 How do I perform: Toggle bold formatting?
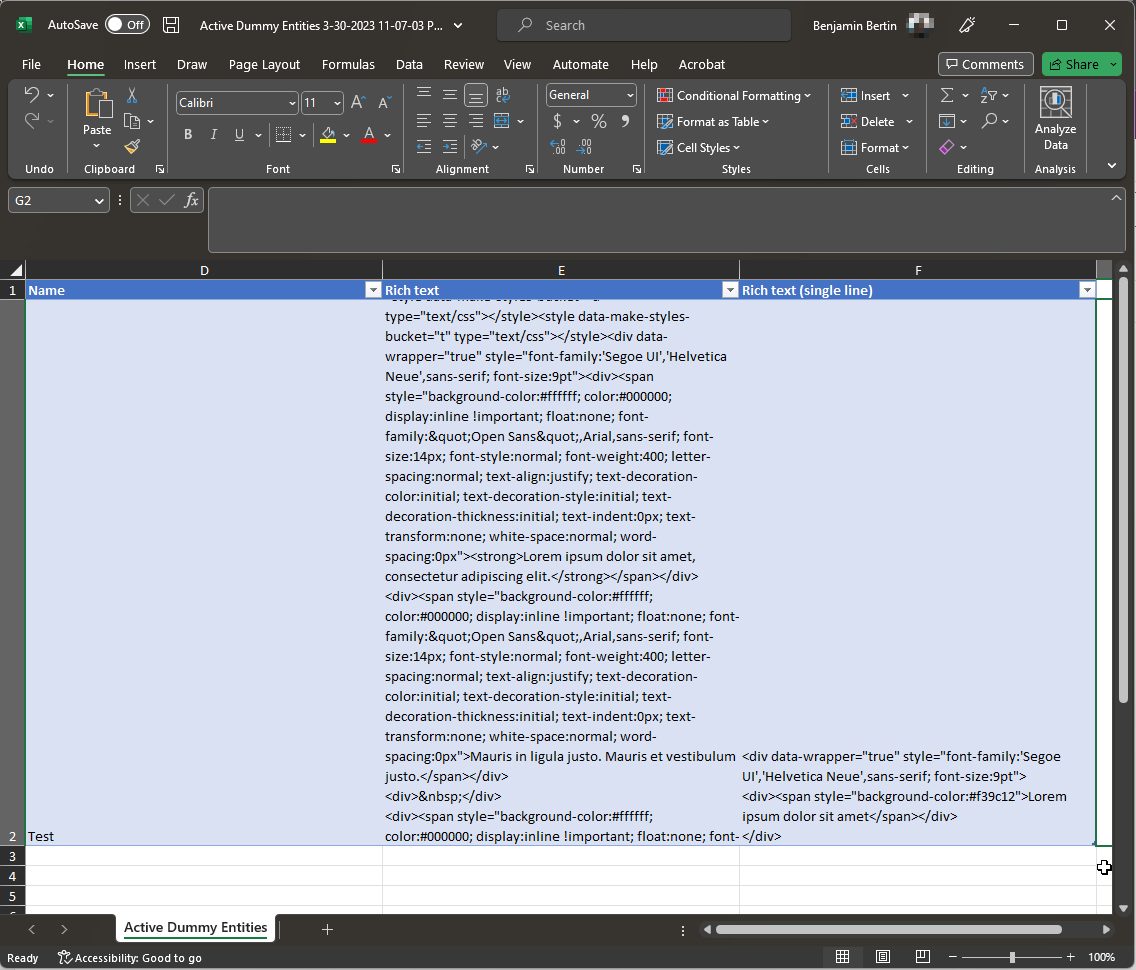(188, 133)
